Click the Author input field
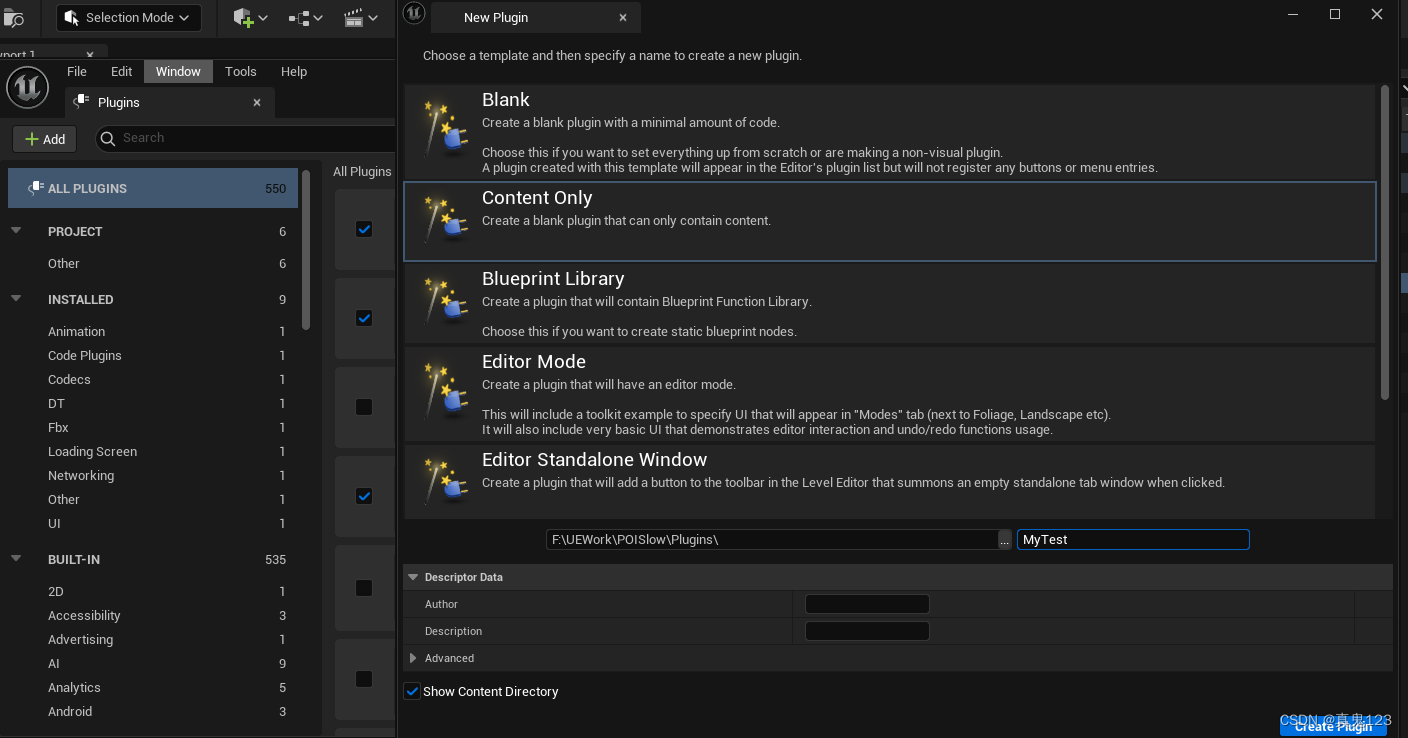This screenshot has height=738, width=1408. (x=867, y=604)
